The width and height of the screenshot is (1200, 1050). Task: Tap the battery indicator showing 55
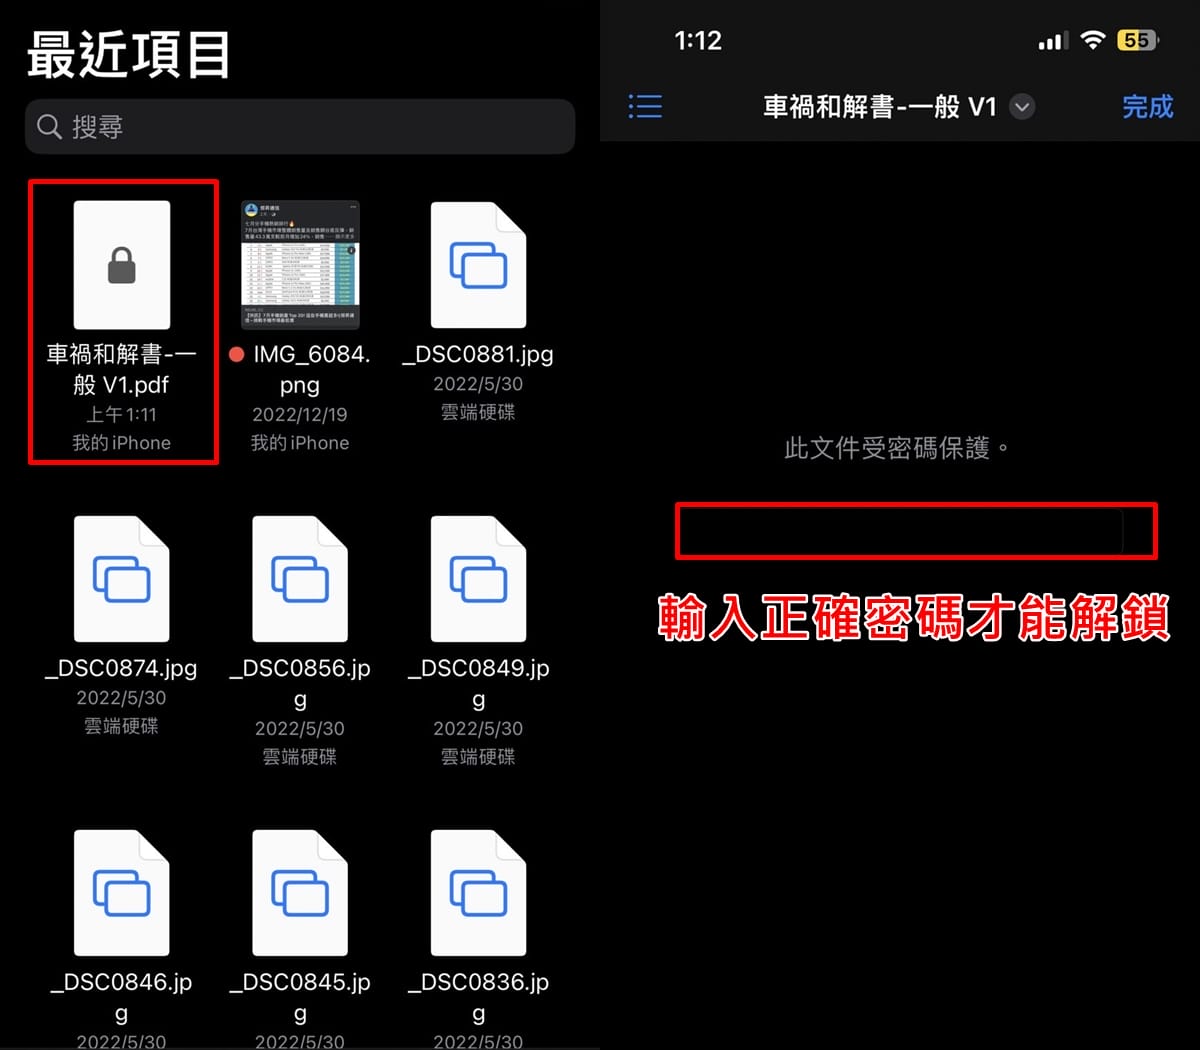1138,40
